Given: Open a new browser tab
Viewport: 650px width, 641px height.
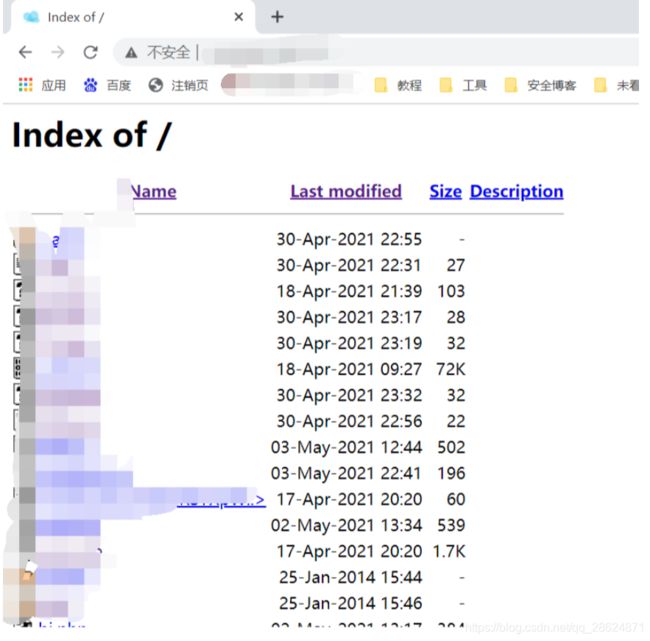Looking at the screenshot, I should coord(277,17).
